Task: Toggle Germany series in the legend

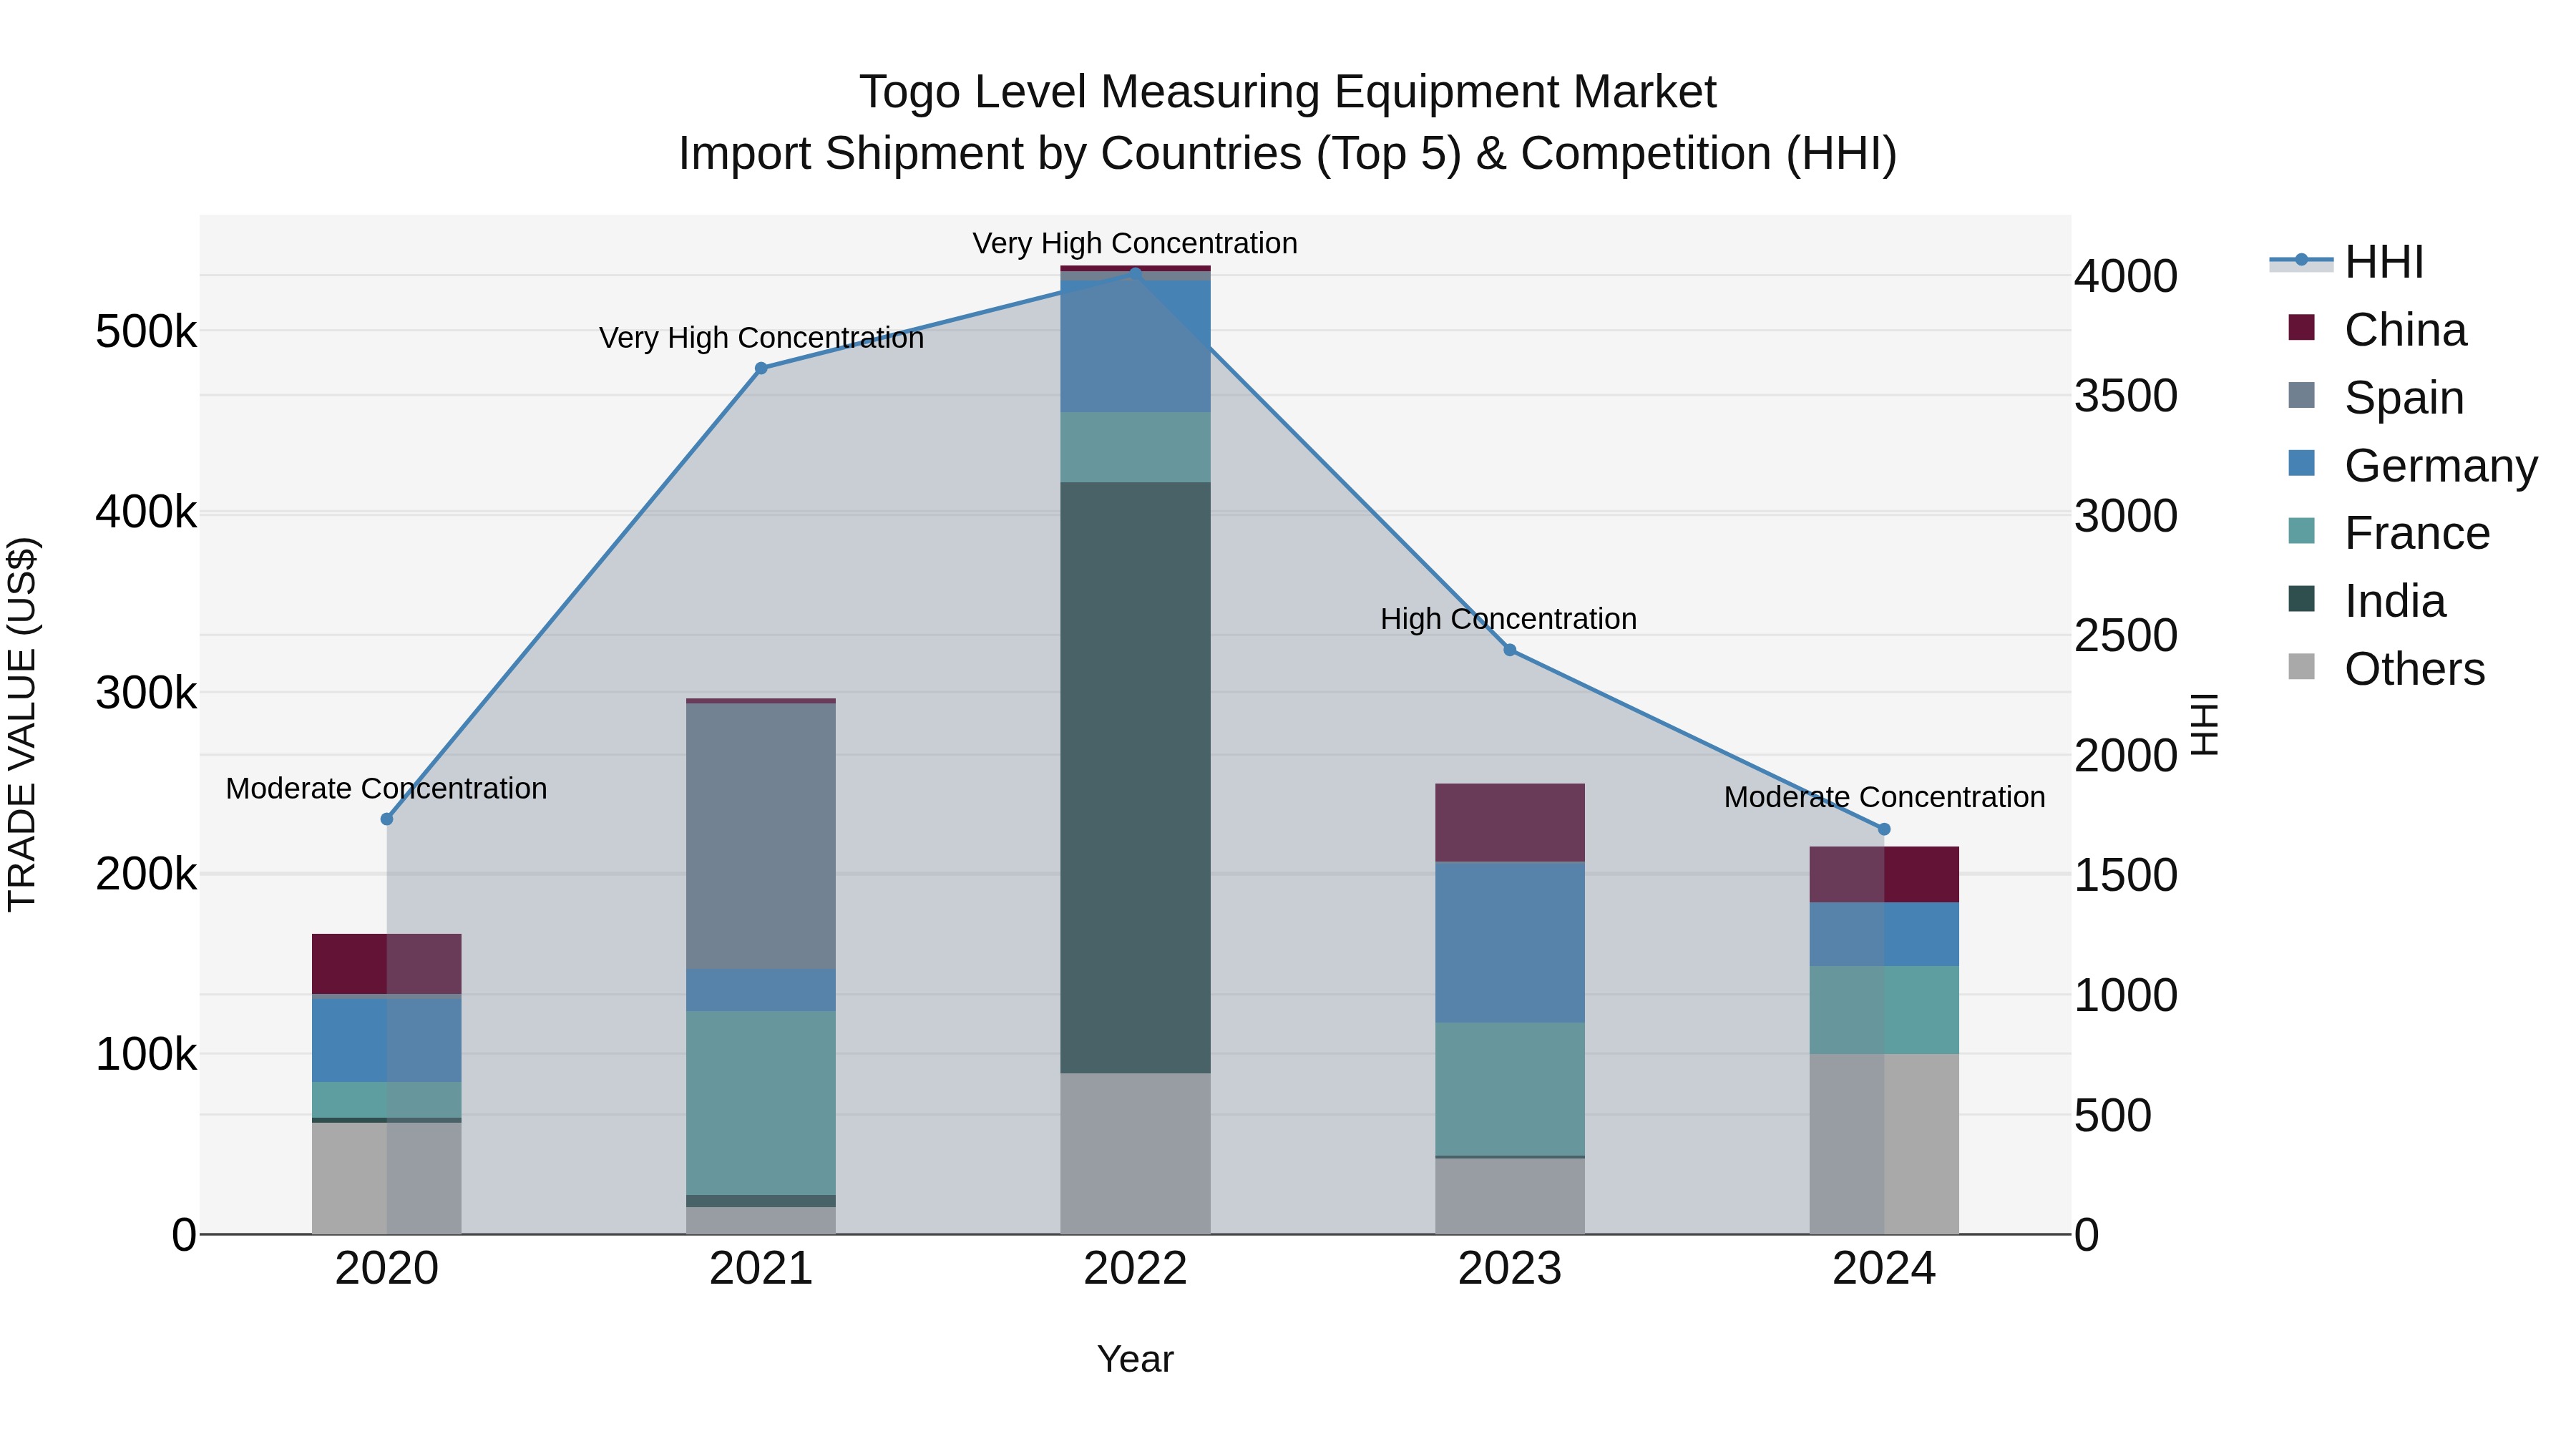Action: [2412, 465]
